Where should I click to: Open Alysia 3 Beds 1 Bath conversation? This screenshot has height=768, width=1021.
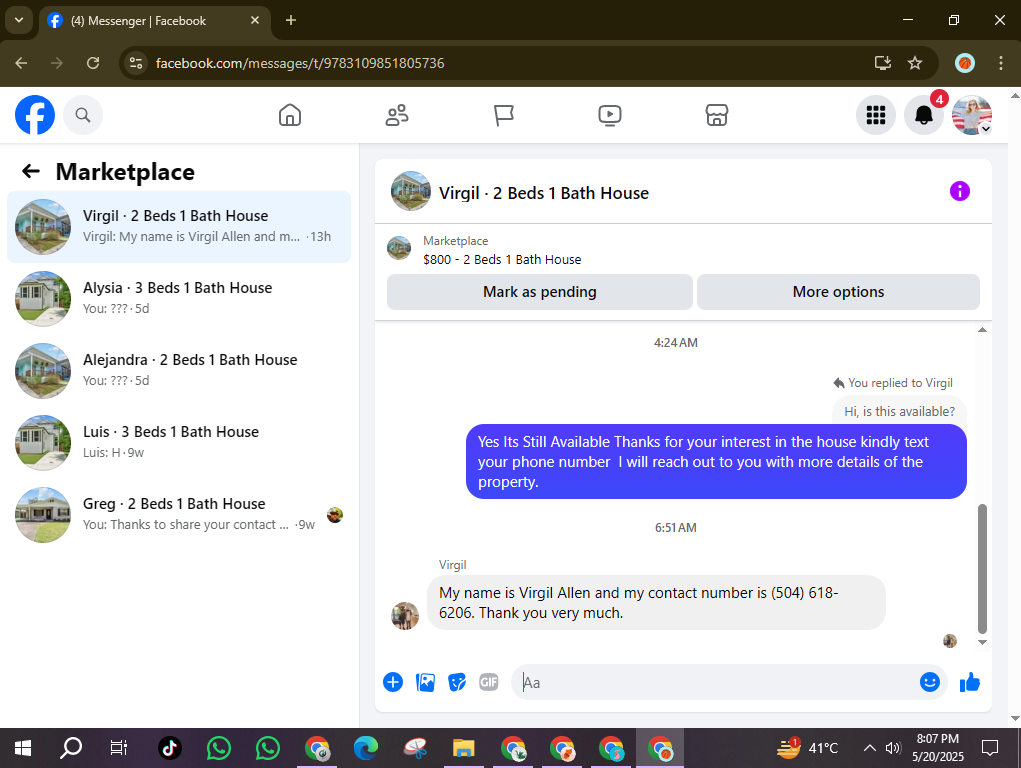(179, 299)
